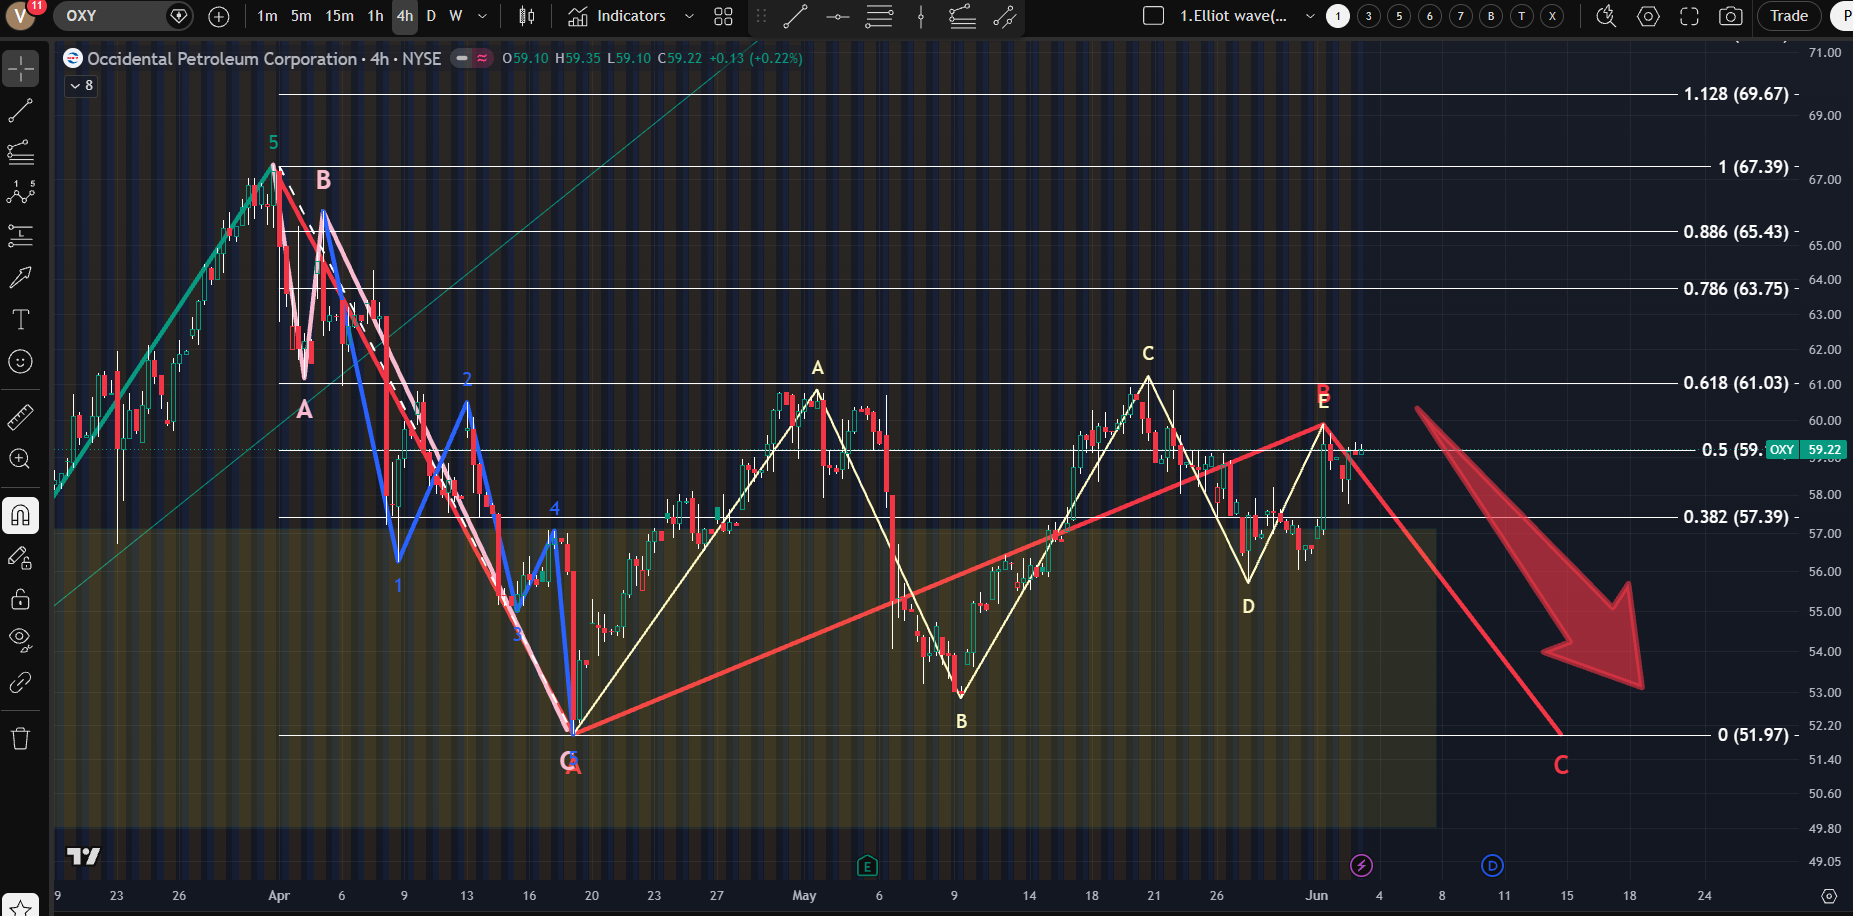Select layout shortcut circle T
Viewport: 1853px width, 916px height.
[x=1522, y=16]
